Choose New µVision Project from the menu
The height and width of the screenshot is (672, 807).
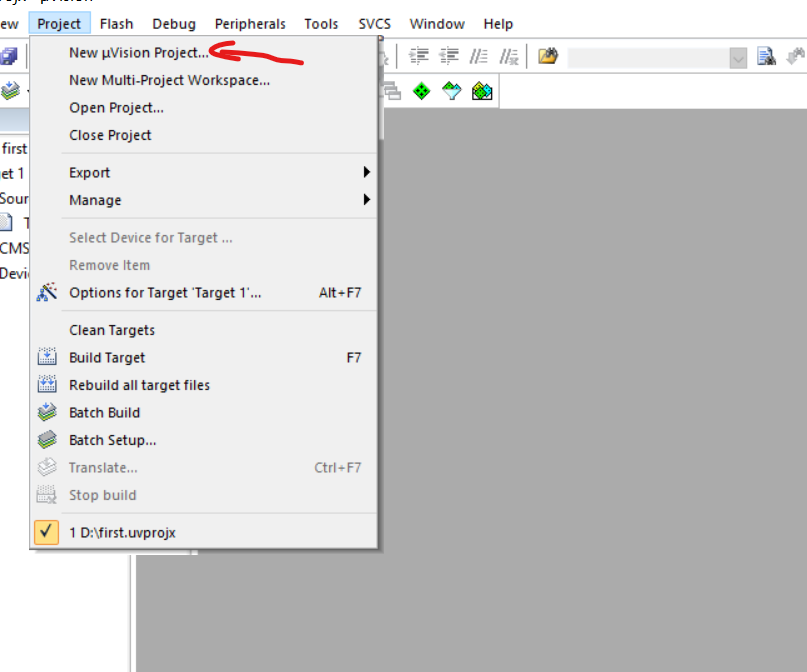point(203,52)
